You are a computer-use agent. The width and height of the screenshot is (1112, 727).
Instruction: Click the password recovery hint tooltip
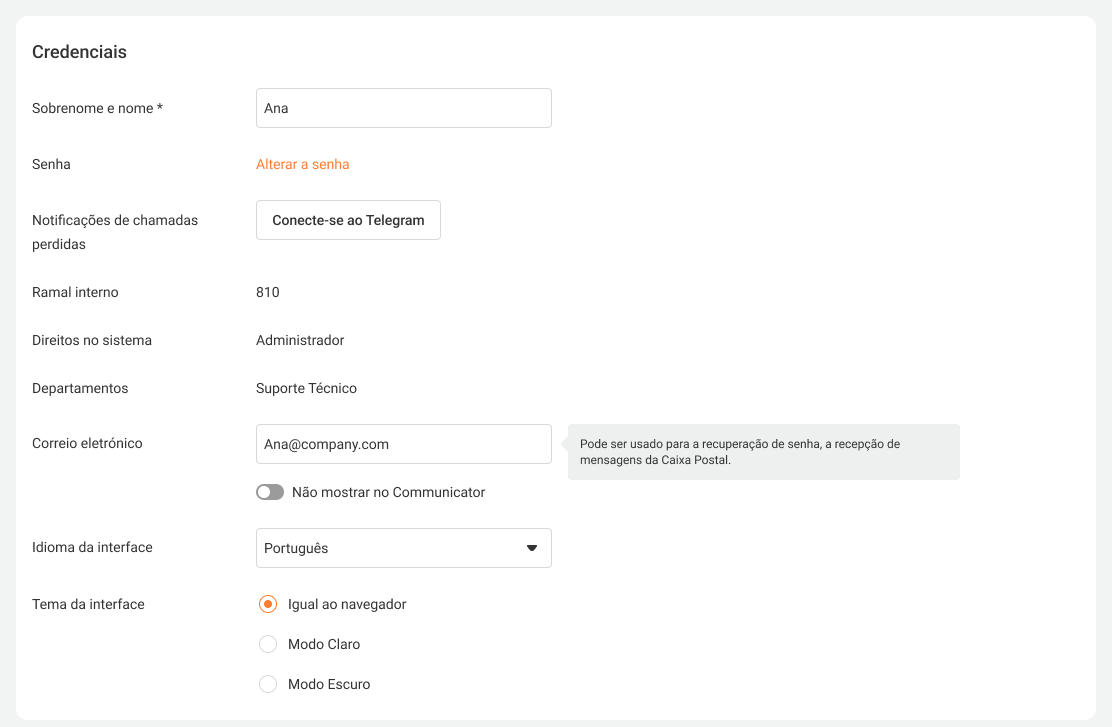[763, 452]
